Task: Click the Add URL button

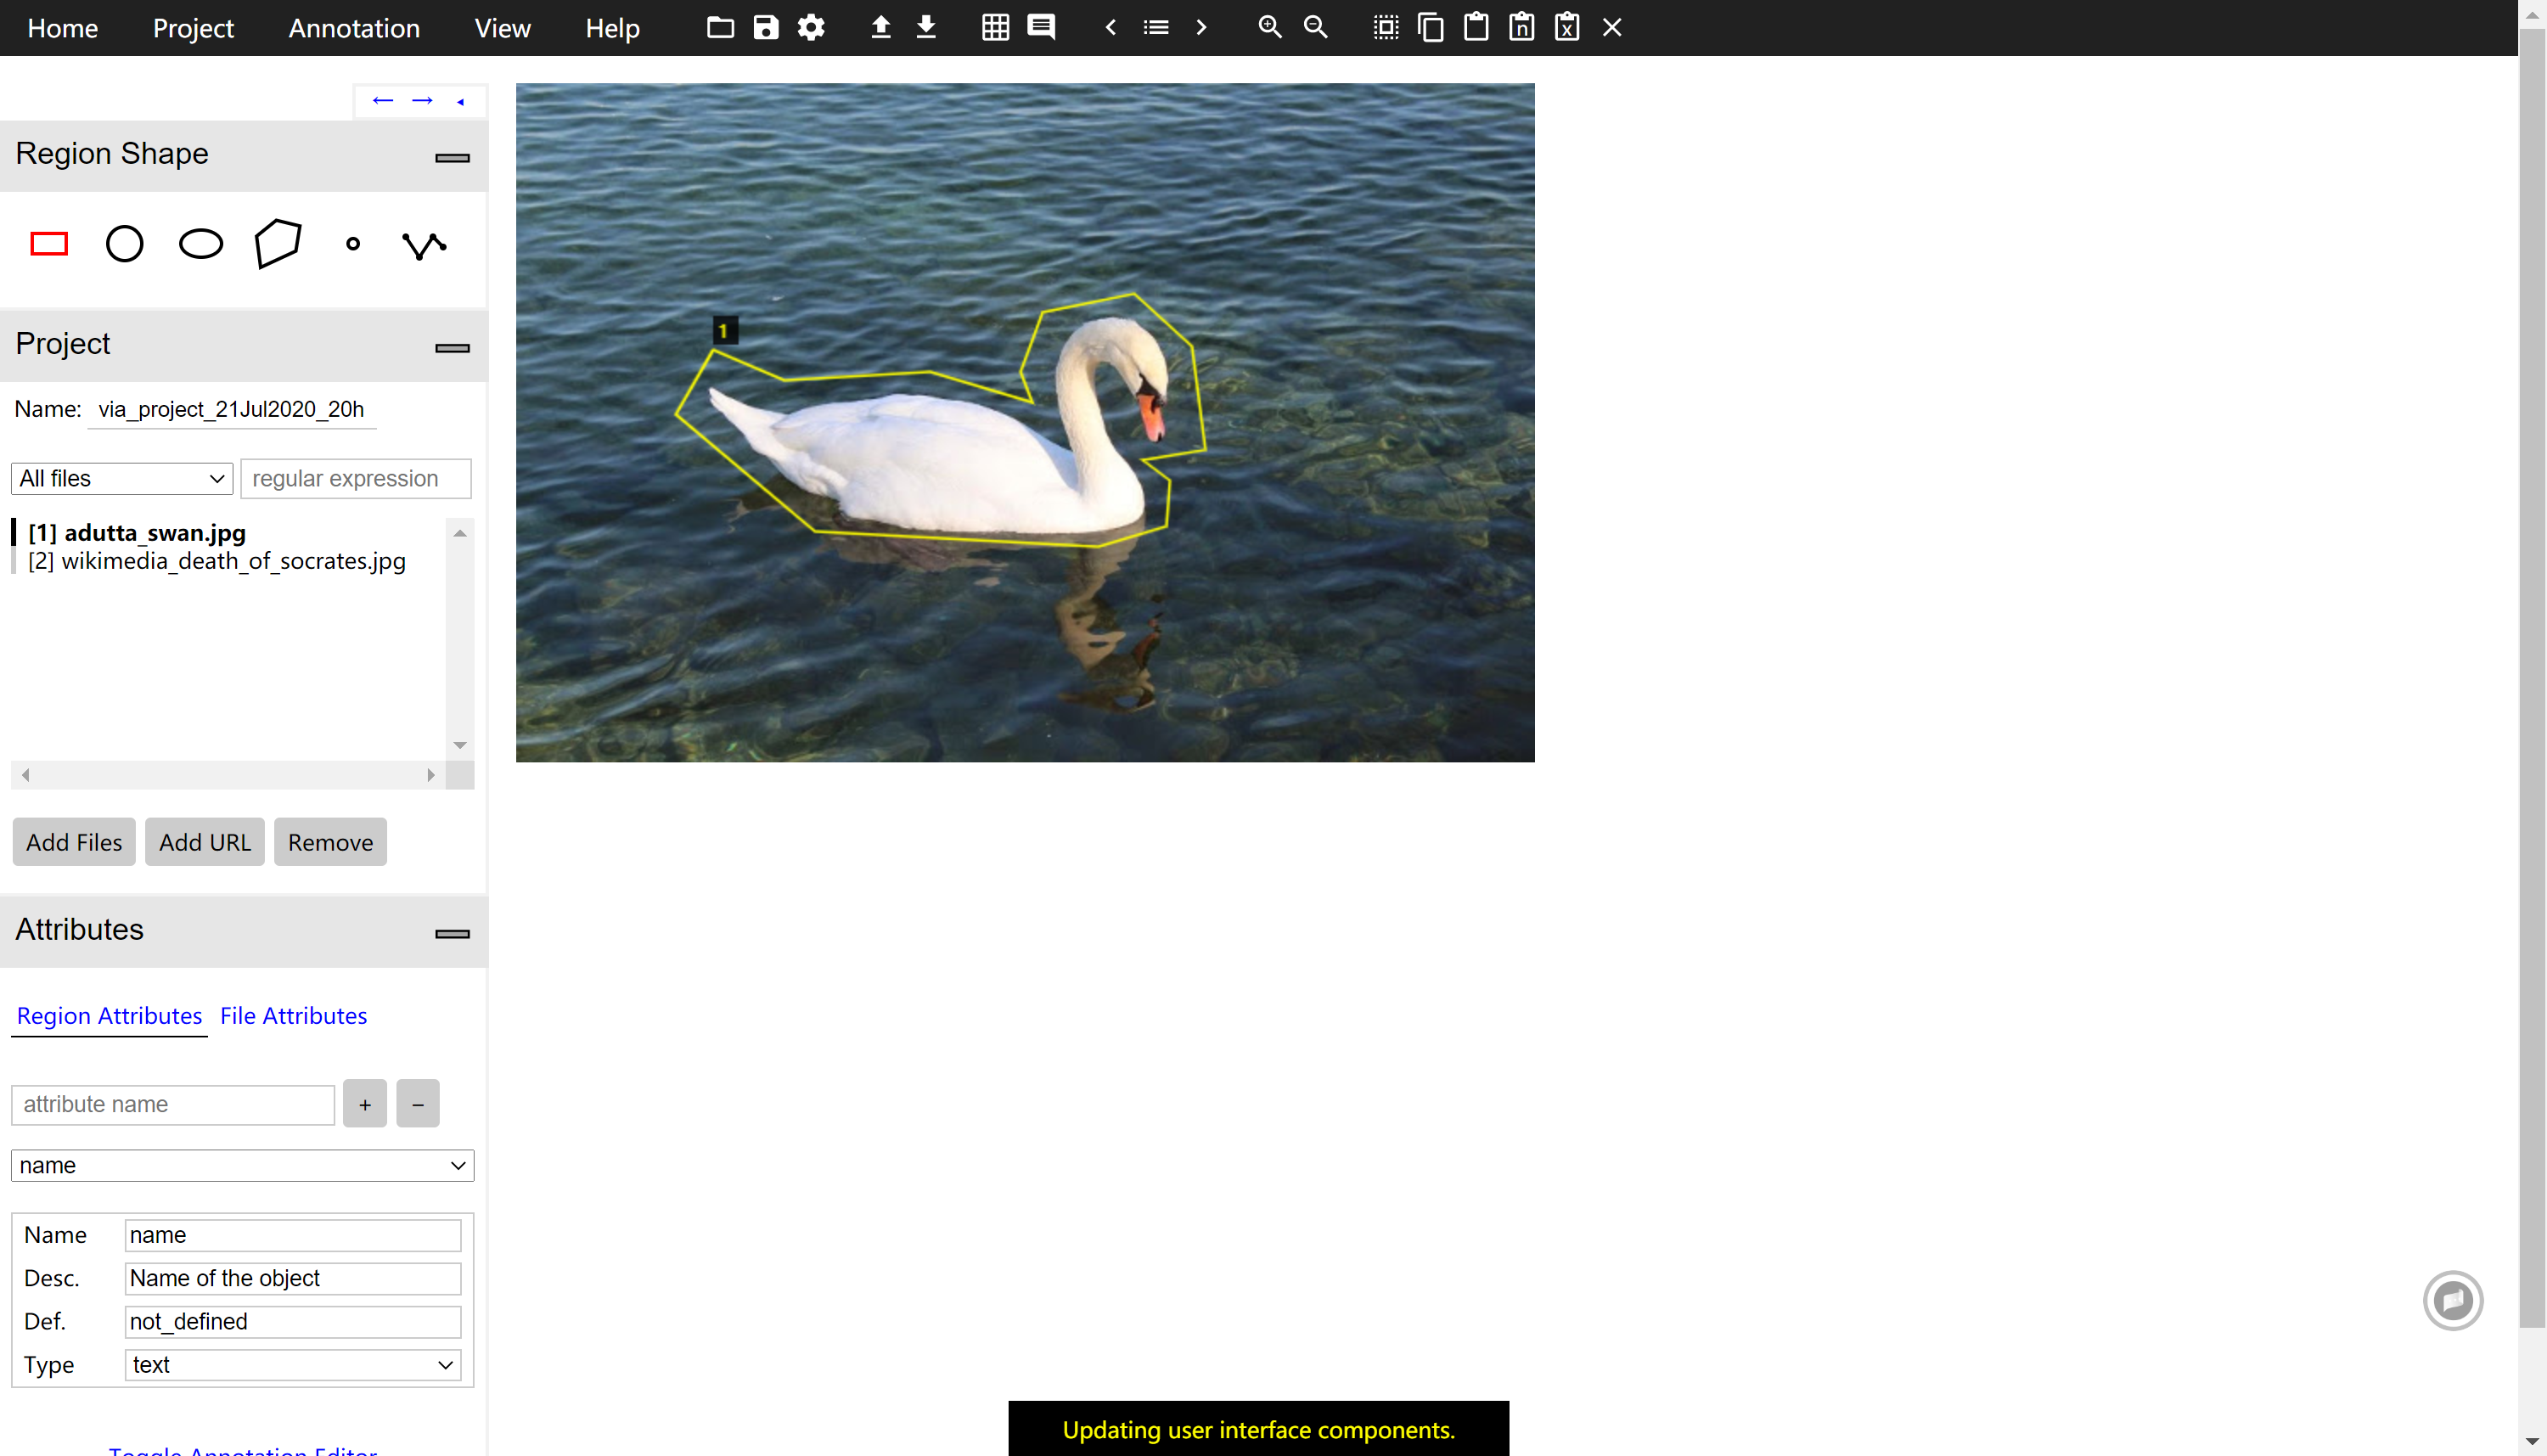Action: (205, 842)
